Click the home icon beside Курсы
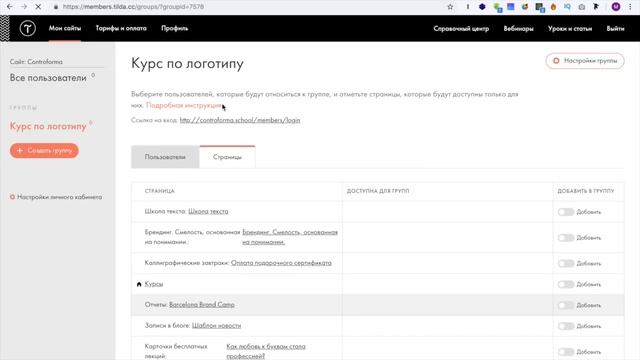 click(139, 284)
